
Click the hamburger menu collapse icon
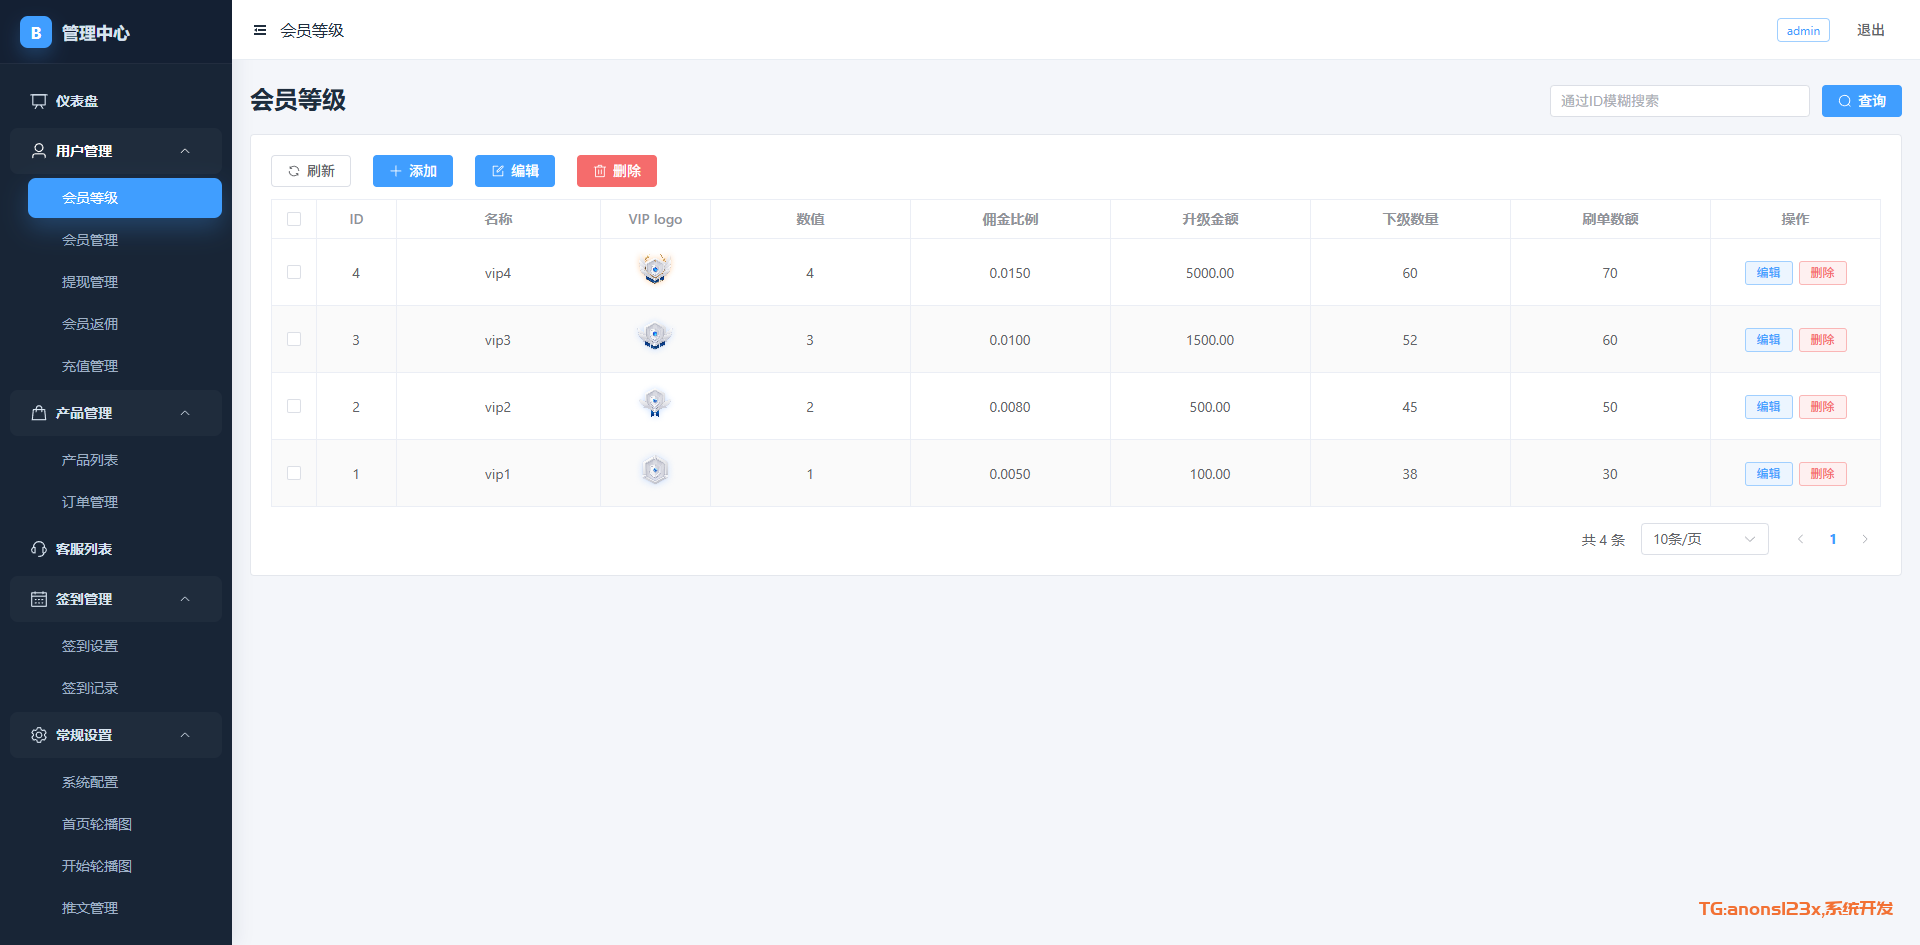[260, 31]
